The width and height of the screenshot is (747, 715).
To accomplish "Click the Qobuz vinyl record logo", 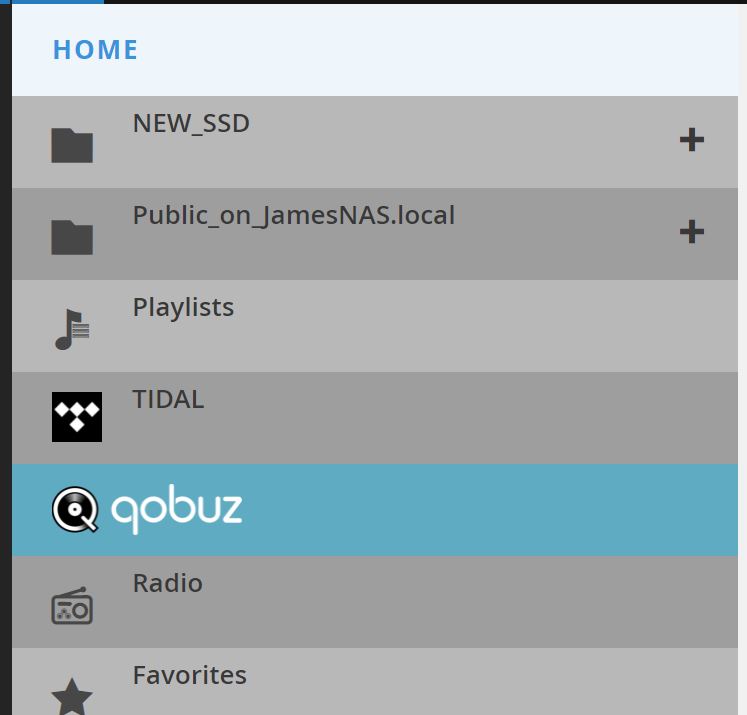I will point(75,509).
